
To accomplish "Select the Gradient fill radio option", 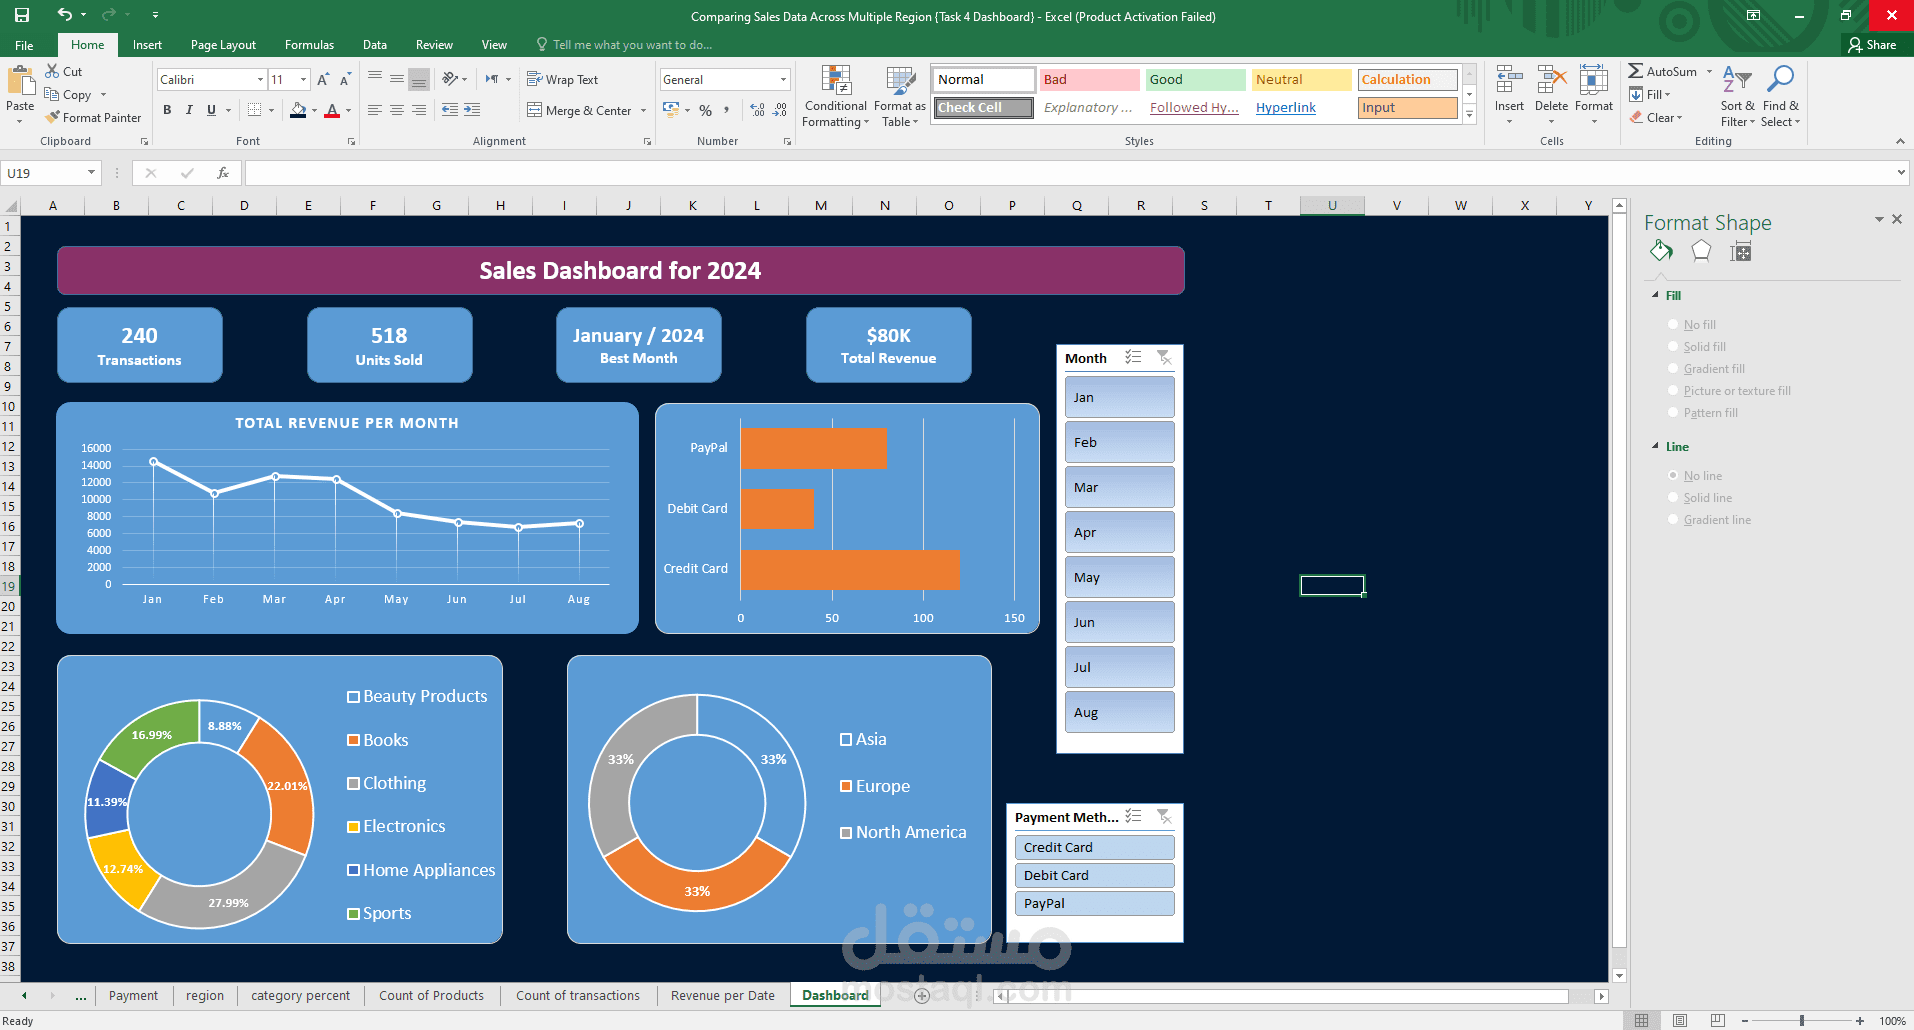I will [x=1673, y=368].
